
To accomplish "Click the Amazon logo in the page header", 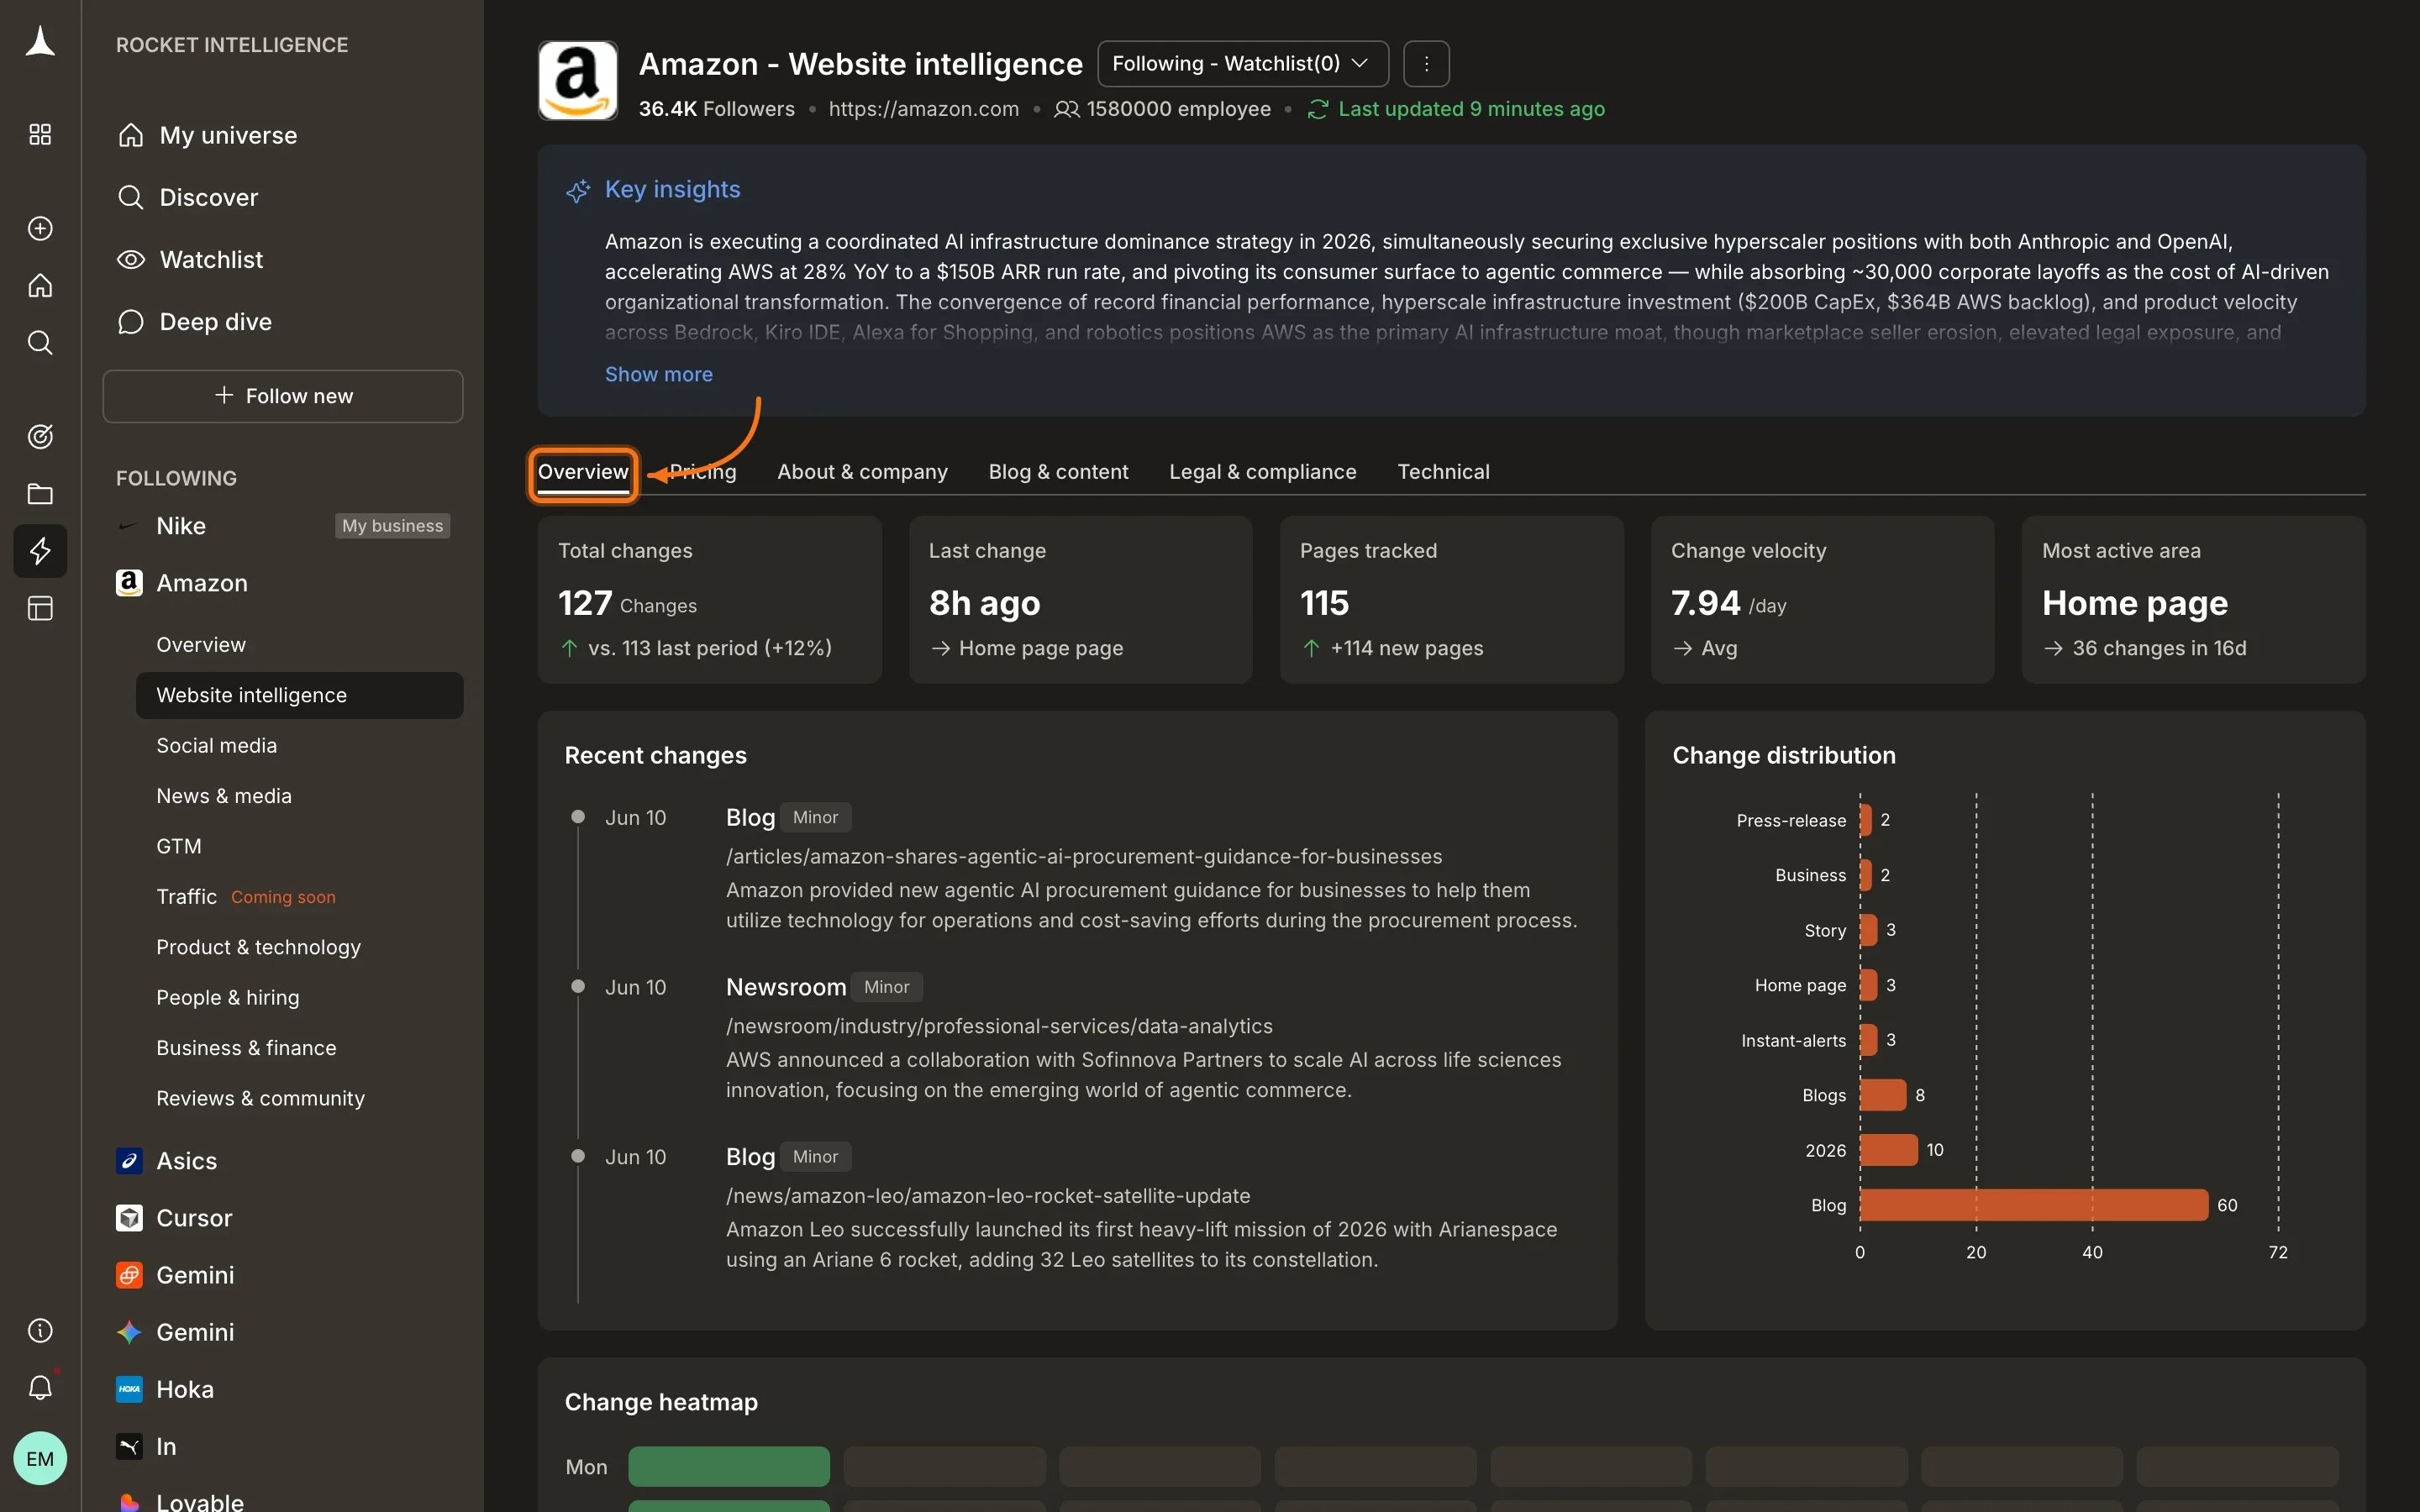I will click(578, 80).
